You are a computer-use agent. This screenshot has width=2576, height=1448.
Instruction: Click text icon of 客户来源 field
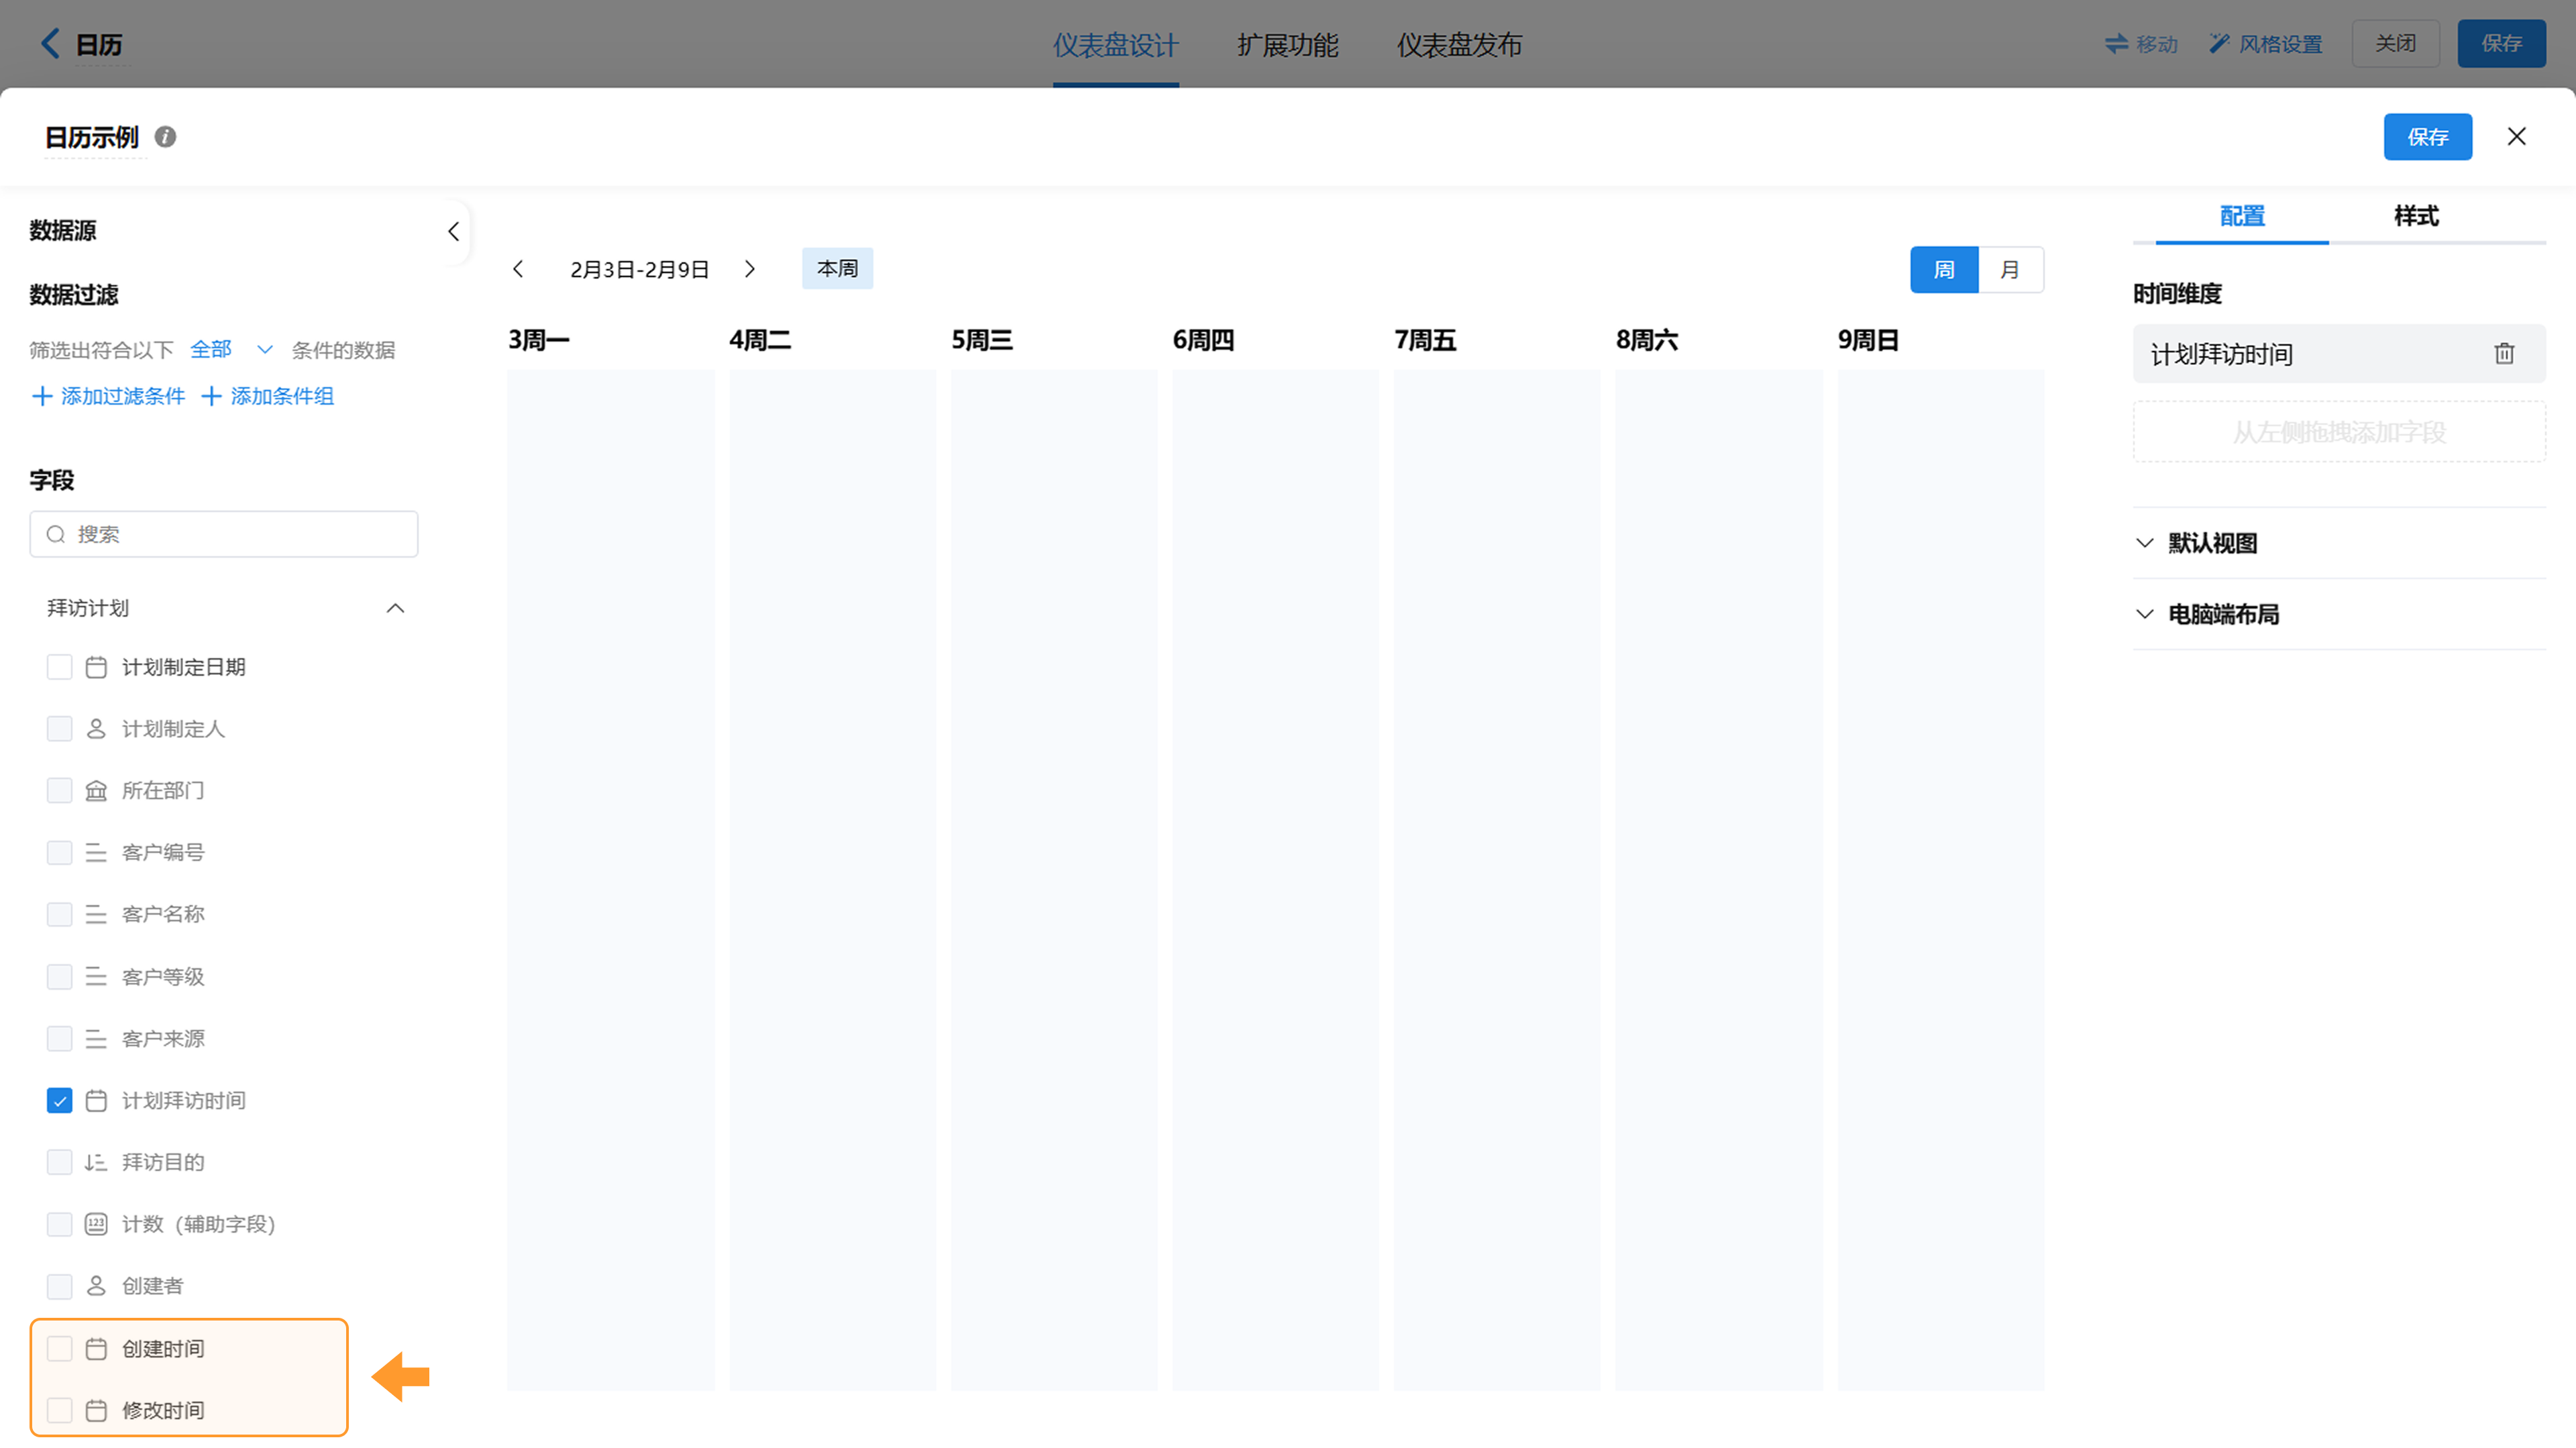[x=96, y=1038]
